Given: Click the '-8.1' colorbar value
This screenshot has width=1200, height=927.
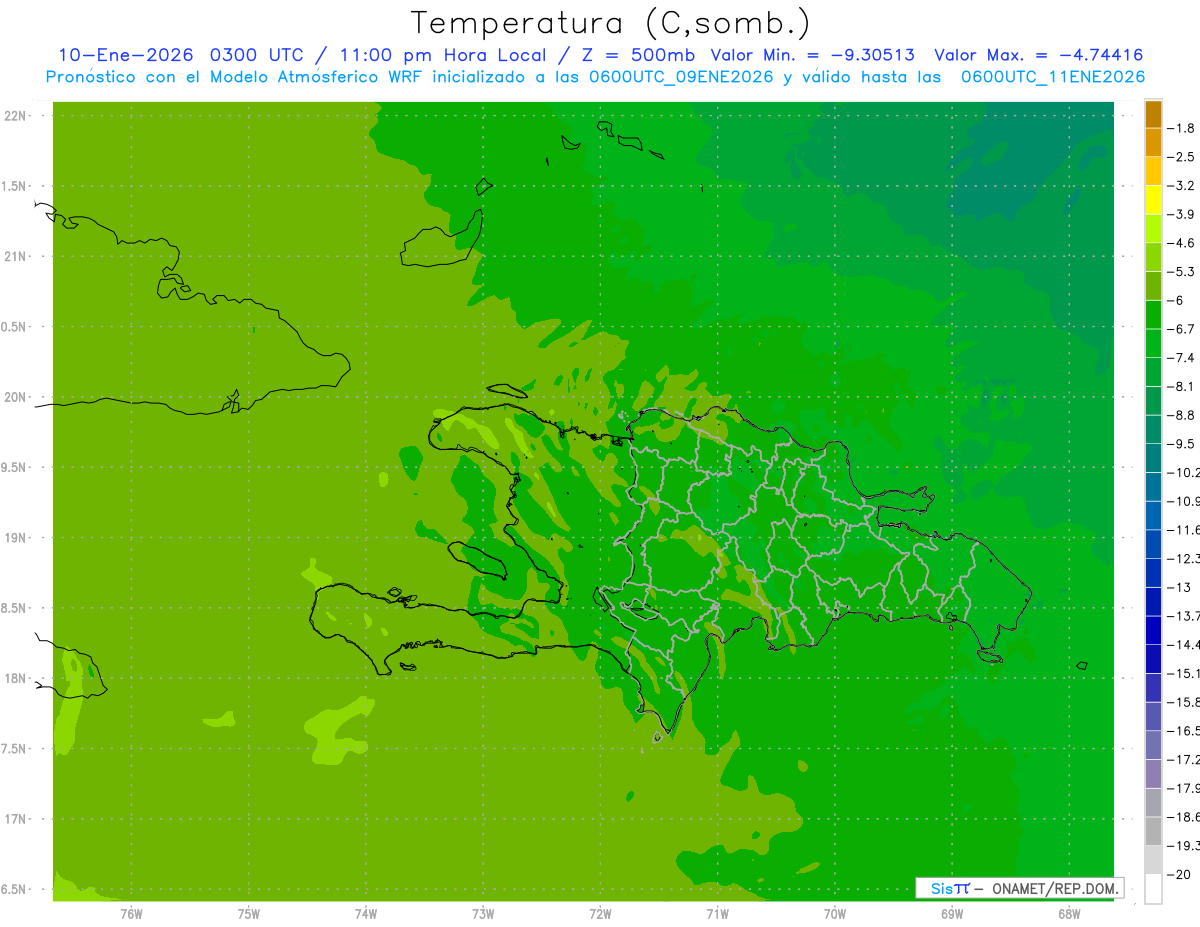Looking at the screenshot, I should tap(1182, 386).
